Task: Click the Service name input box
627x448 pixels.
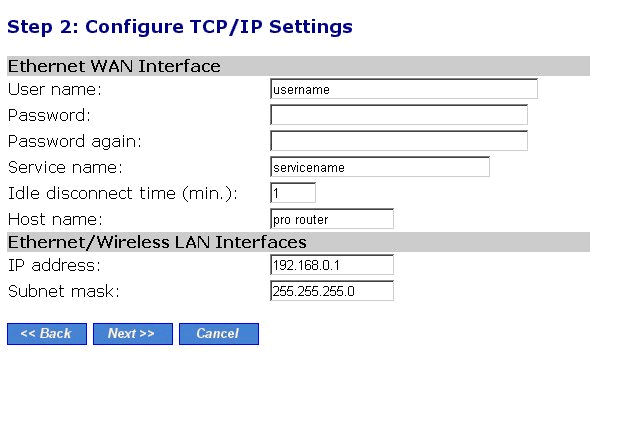Action: click(x=380, y=167)
